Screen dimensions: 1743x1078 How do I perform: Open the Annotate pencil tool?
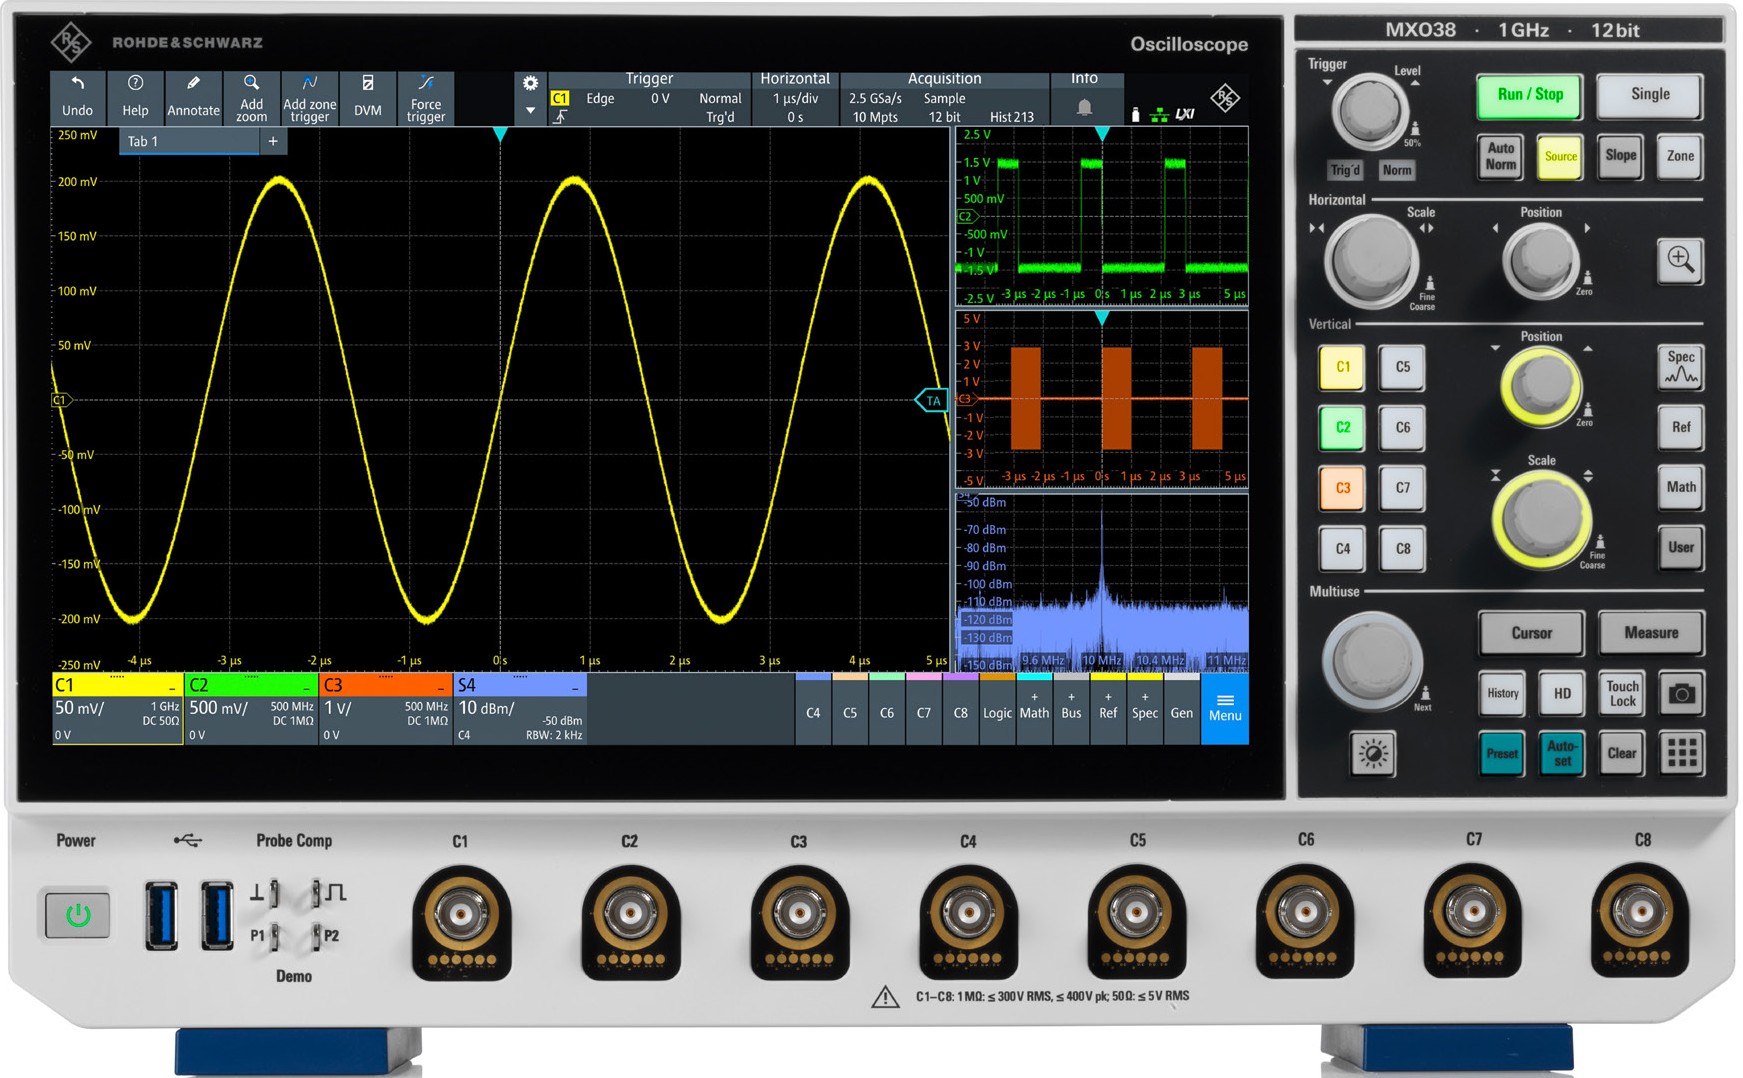(x=193, y=96)
